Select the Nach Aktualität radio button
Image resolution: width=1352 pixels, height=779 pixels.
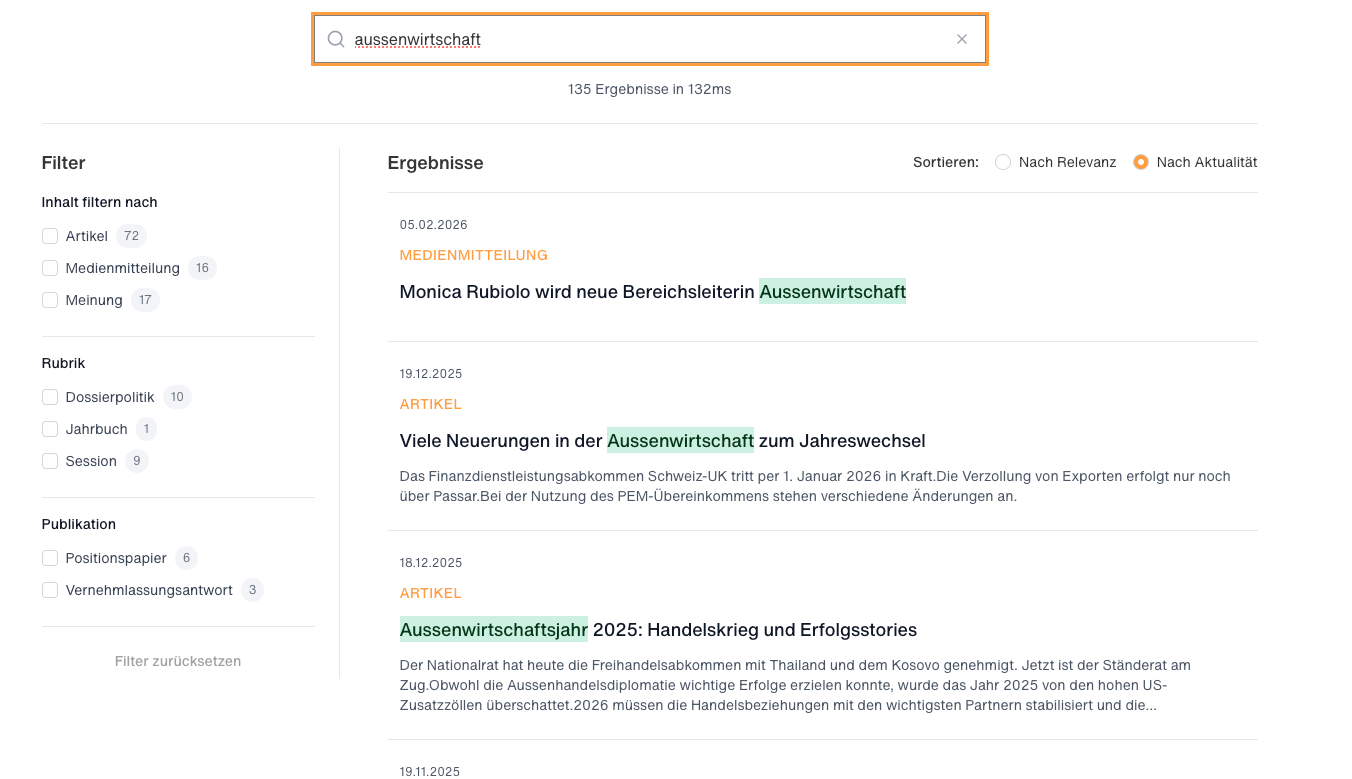coord(1140,162)
